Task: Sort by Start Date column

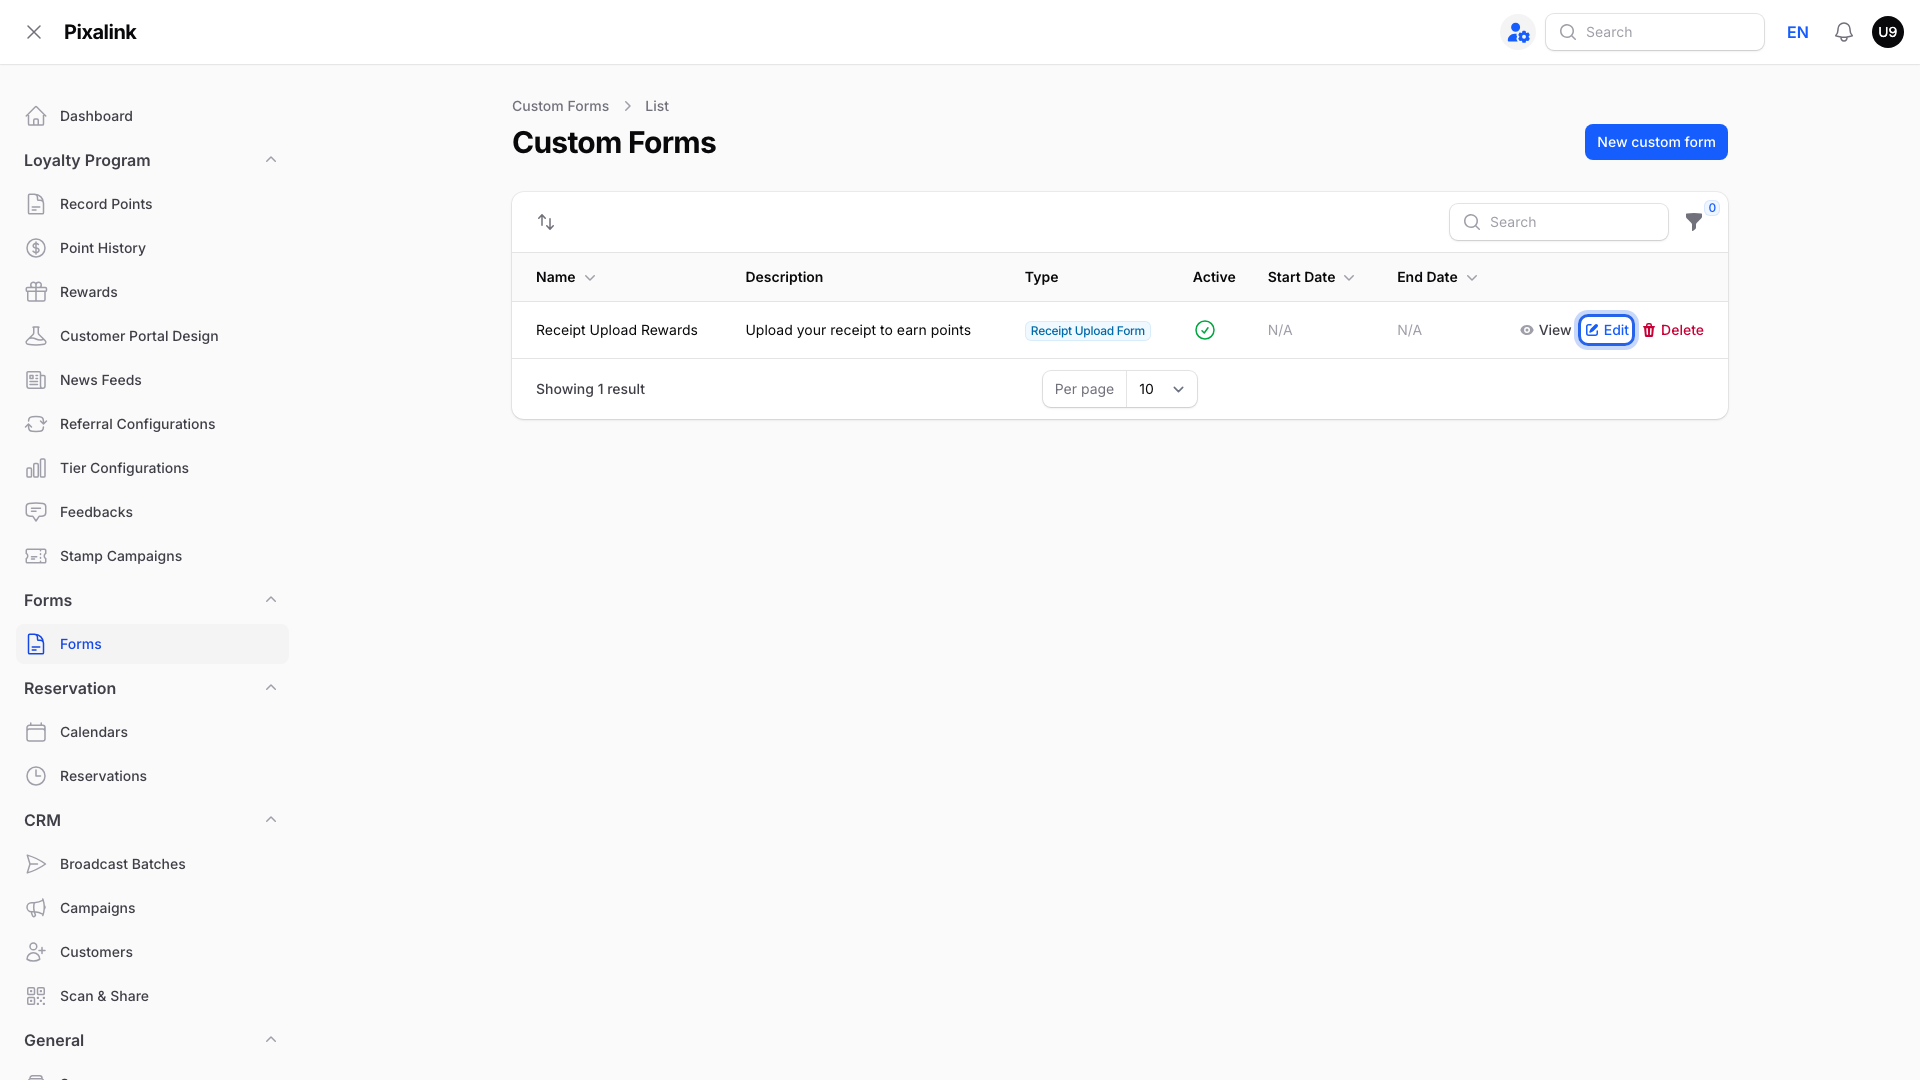Action: click(1311, 277)
